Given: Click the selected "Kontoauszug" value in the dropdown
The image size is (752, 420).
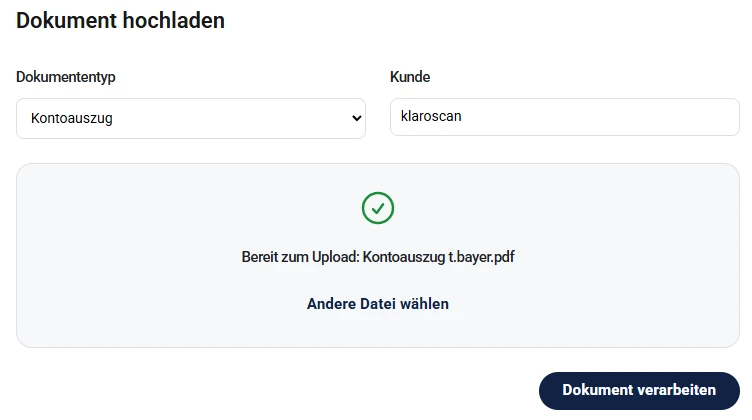Looking at the screenshot, I should coord(72,118).
